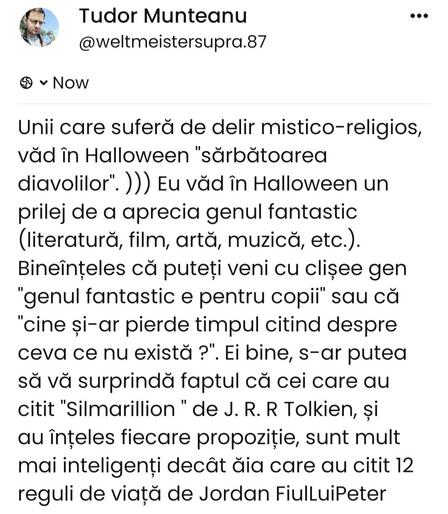This screenshot has height=514, width=448.
Task: Click the word "Silmarillion" in the post
Action: [x=121, y=409]
